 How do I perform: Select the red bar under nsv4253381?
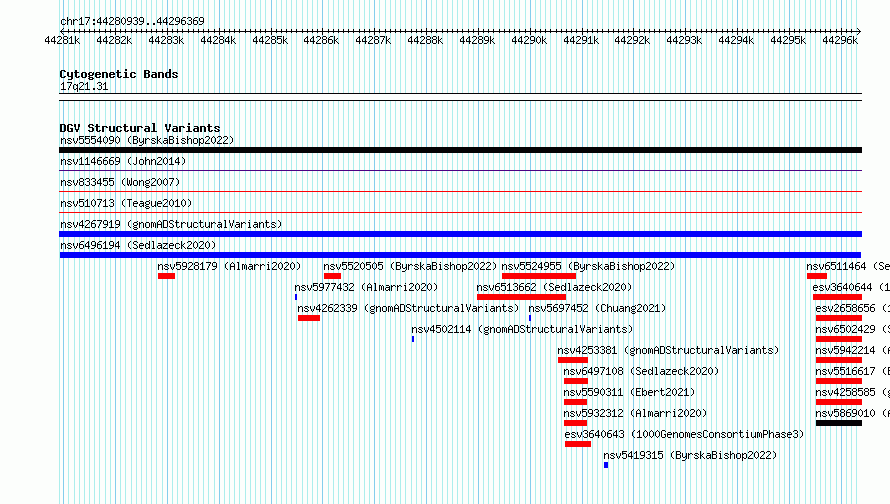click(573, 360)
